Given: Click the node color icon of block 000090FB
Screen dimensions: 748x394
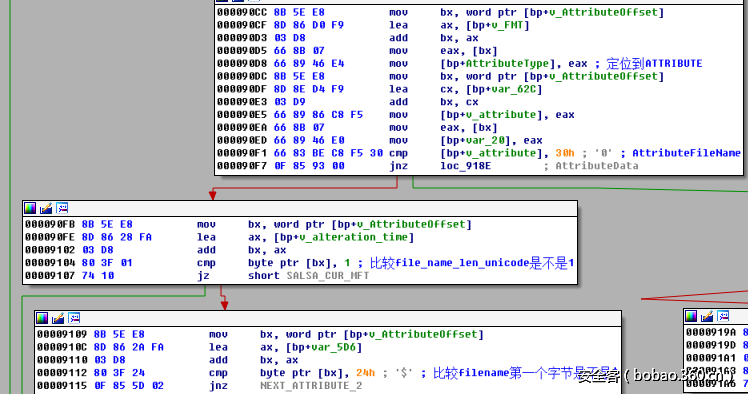Looking at the screenshot, I should (30, 208).
